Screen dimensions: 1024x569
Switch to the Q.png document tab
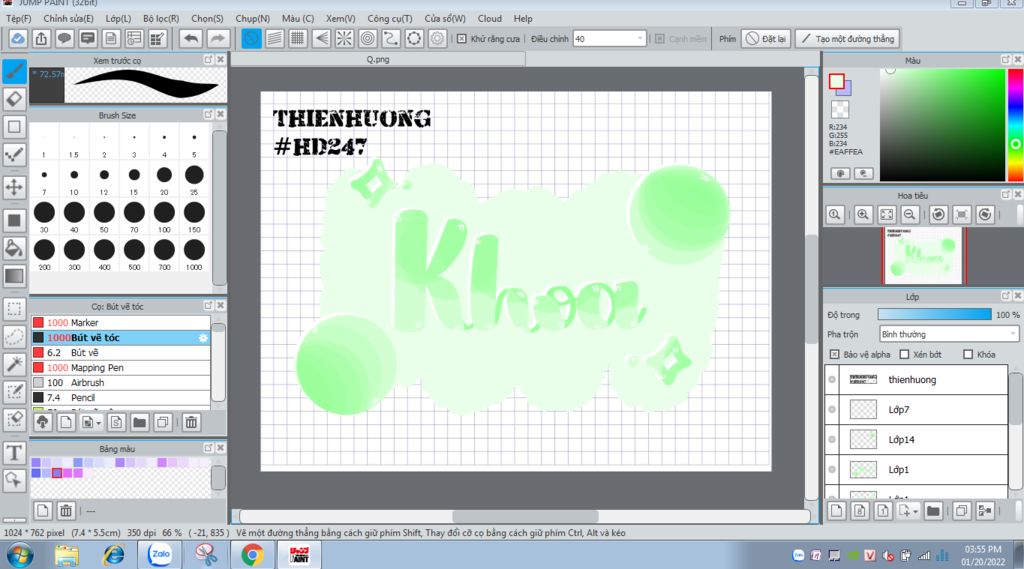[377, 59]
